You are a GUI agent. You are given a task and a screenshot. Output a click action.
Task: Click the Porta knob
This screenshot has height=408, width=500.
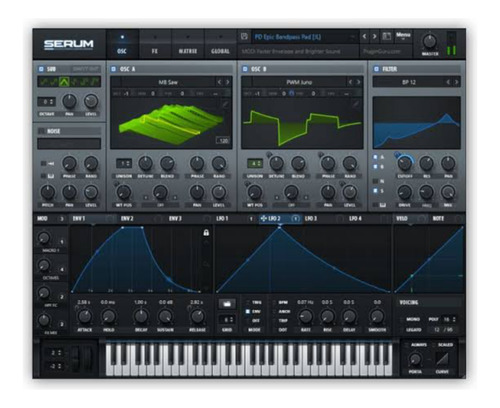tap(415, 359)
